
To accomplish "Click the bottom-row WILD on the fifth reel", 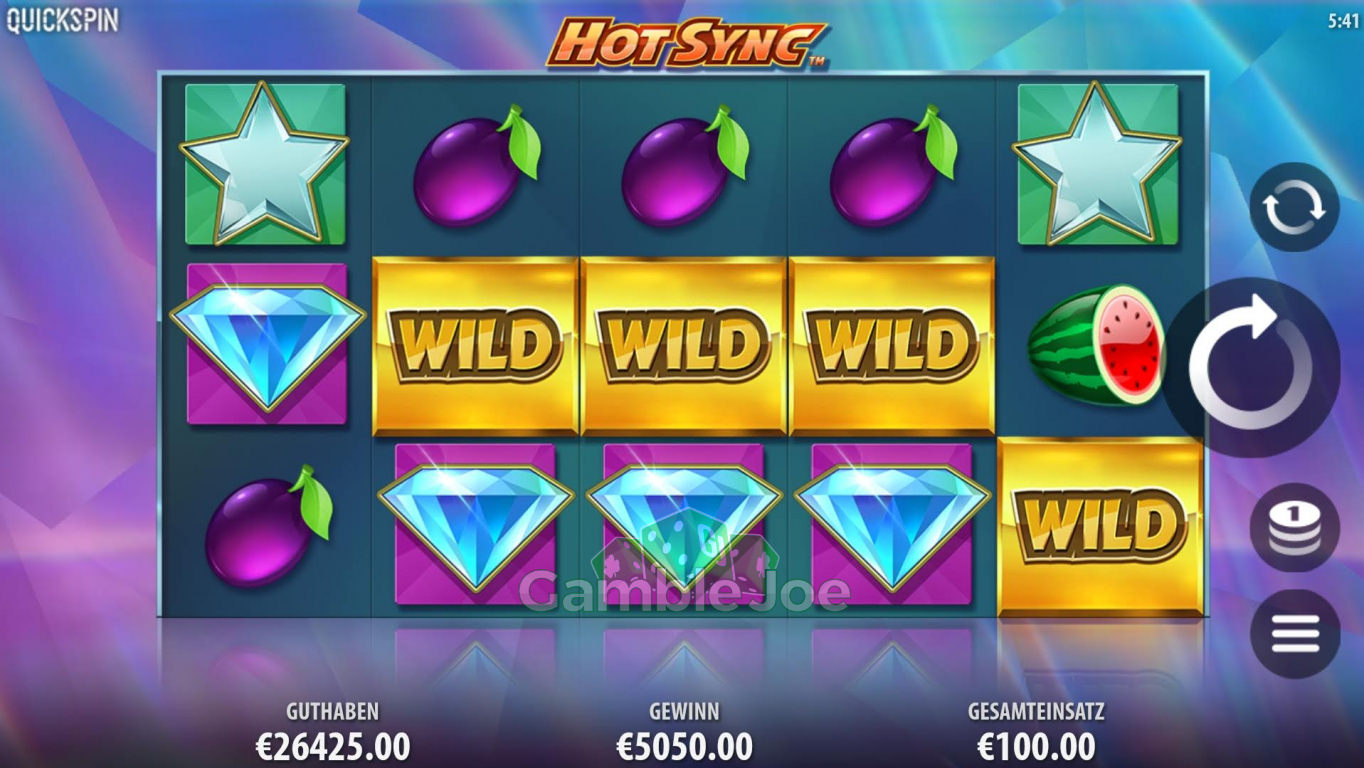I will (1101, 526).
